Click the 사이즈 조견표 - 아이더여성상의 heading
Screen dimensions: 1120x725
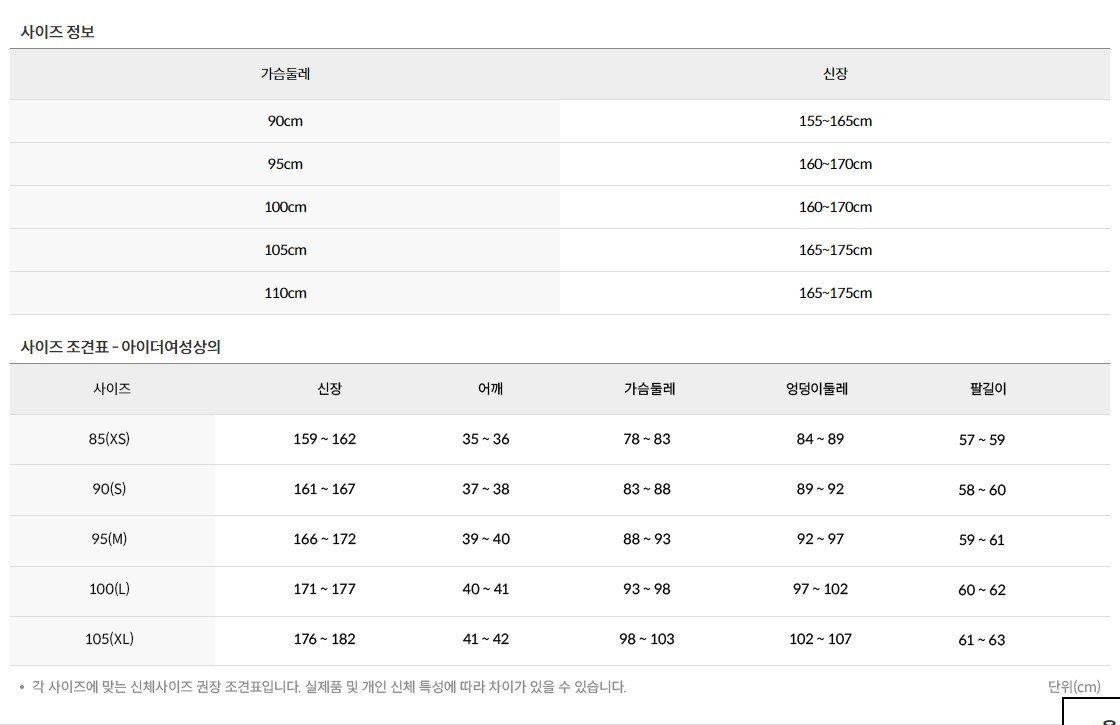pos(120,347)
